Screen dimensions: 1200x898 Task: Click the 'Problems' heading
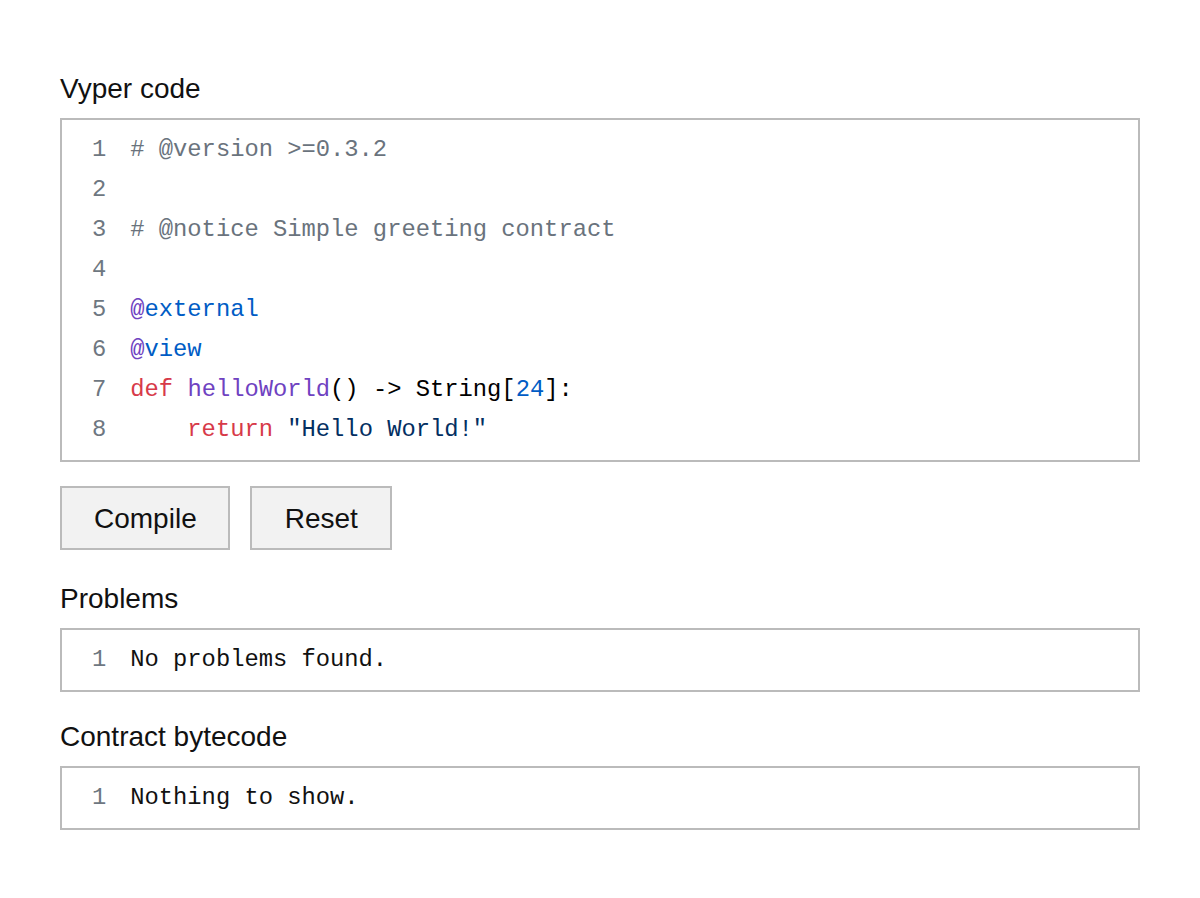coord(119,599)
